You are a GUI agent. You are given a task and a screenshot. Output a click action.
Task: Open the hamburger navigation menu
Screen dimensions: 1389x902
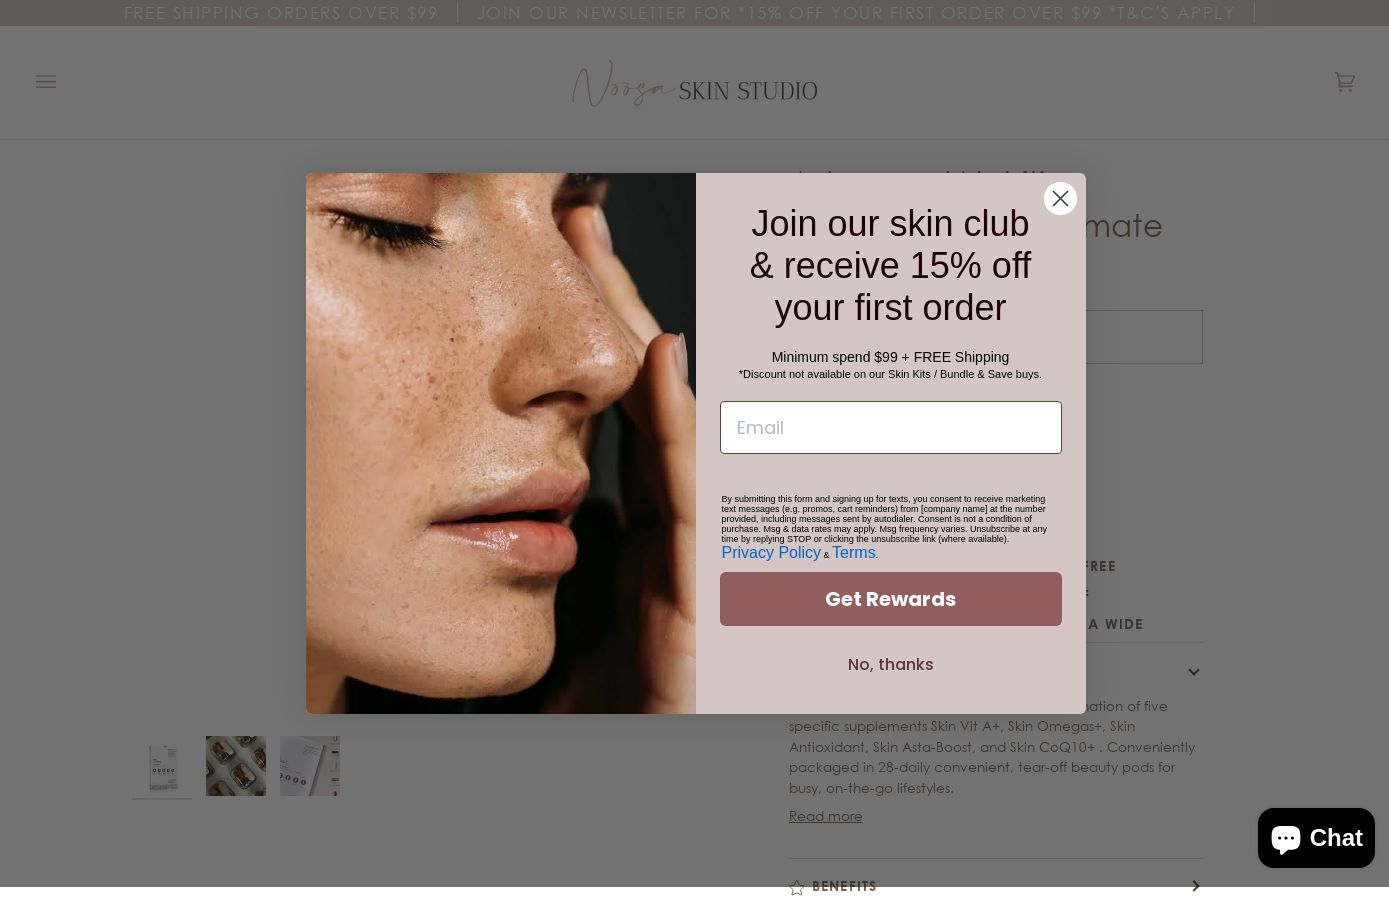(x=46, y=82)
